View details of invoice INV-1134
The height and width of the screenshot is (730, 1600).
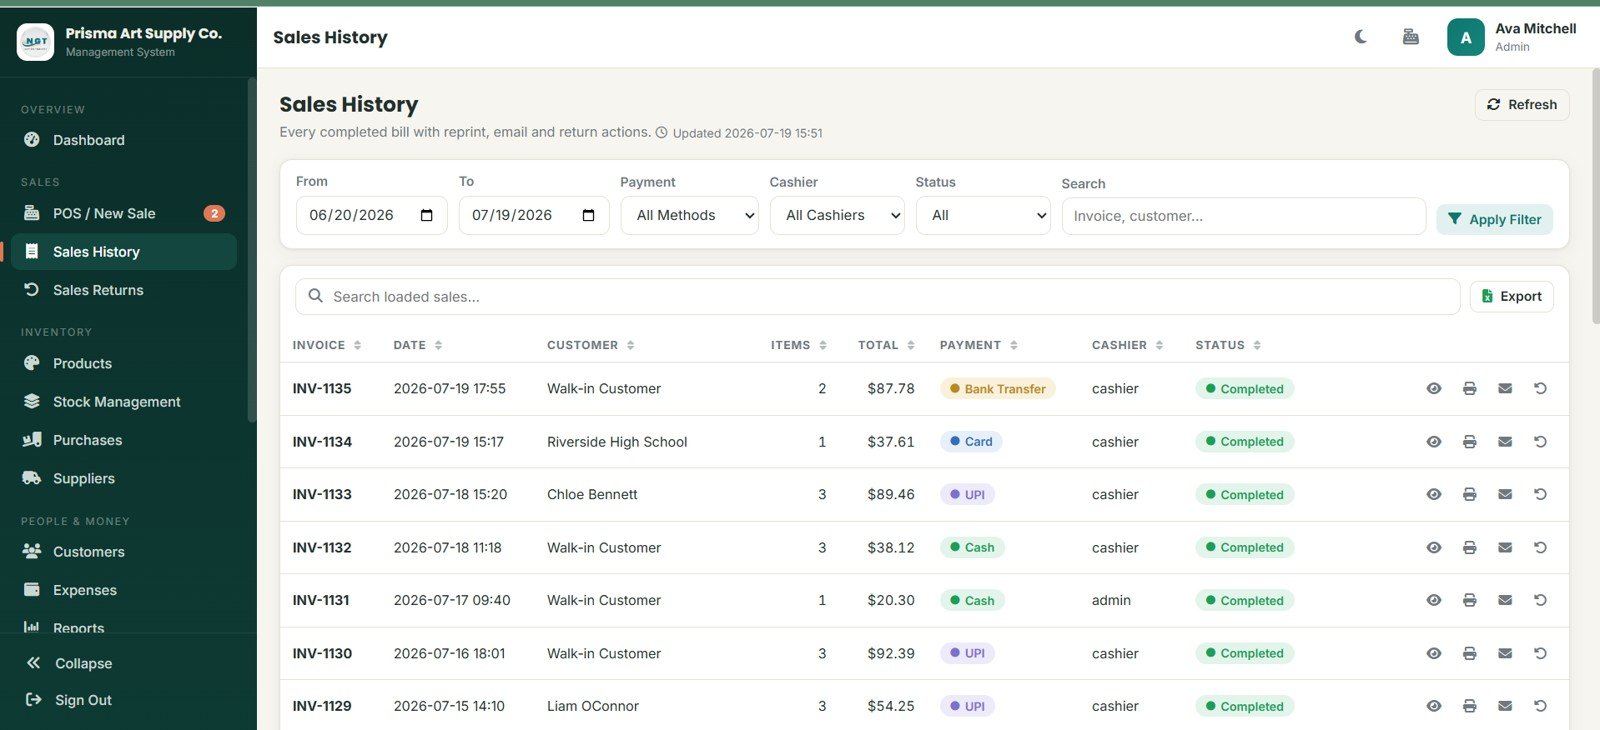[x=1433, y=442]
